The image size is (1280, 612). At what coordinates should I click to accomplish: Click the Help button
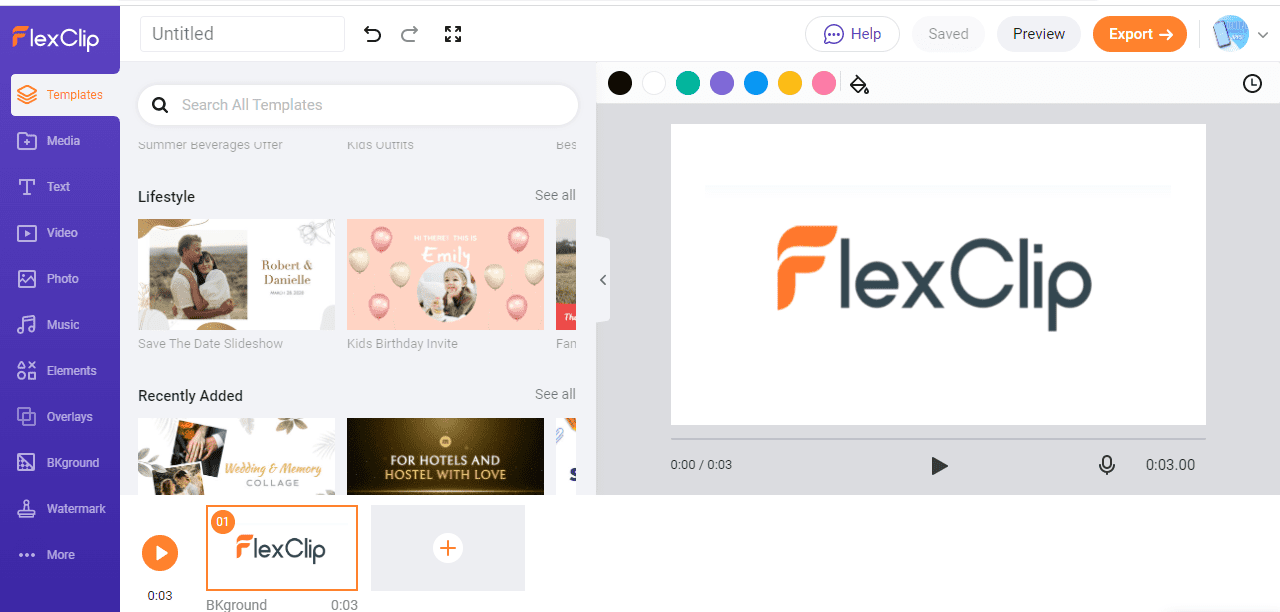pyautogui.click(x=852, y=34)
